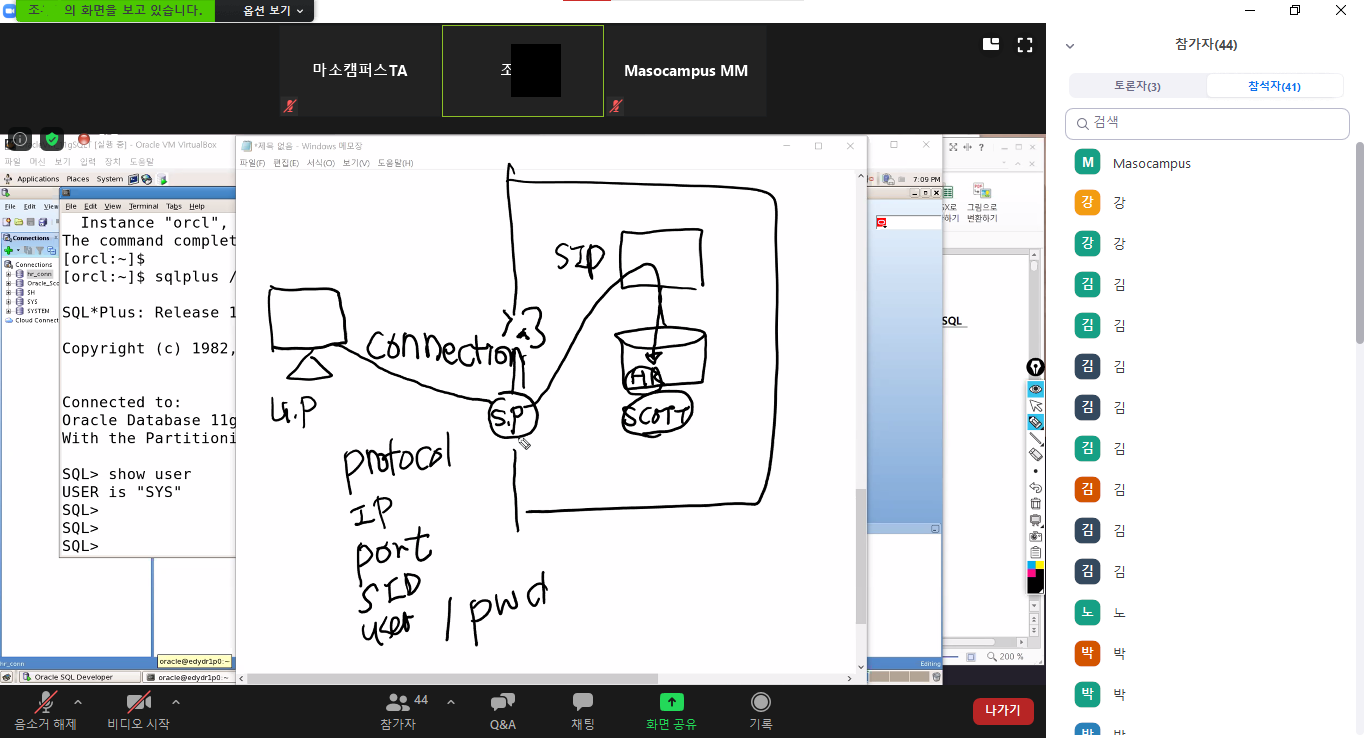
Task: Open the Q&A panel
Action: [502, 710]
